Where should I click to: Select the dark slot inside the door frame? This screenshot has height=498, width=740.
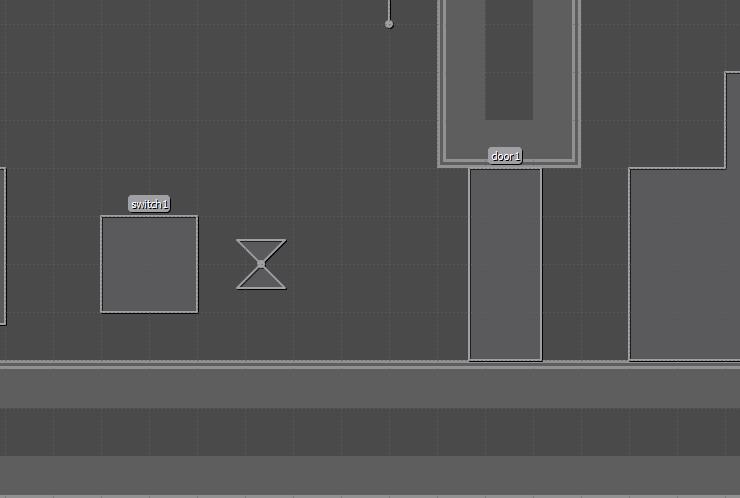coord(509,60)
